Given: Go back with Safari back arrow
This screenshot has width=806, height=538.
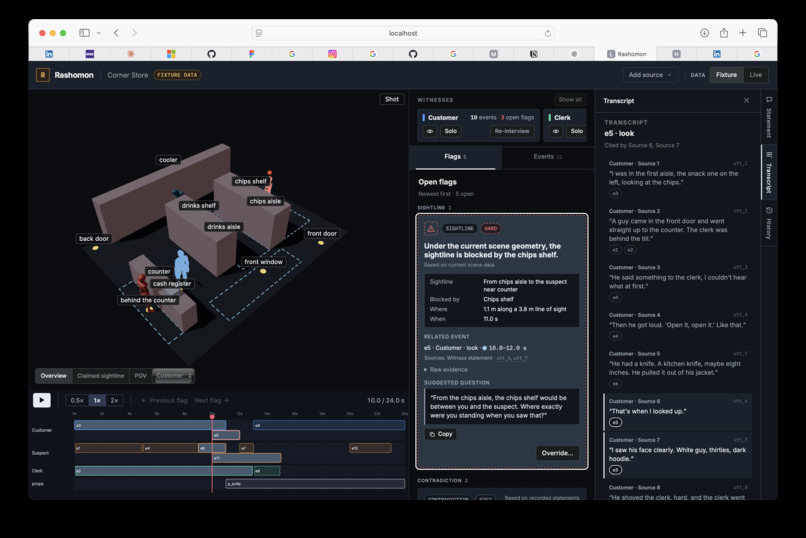Looking at the screenshot, I should [x=116, y=33].
